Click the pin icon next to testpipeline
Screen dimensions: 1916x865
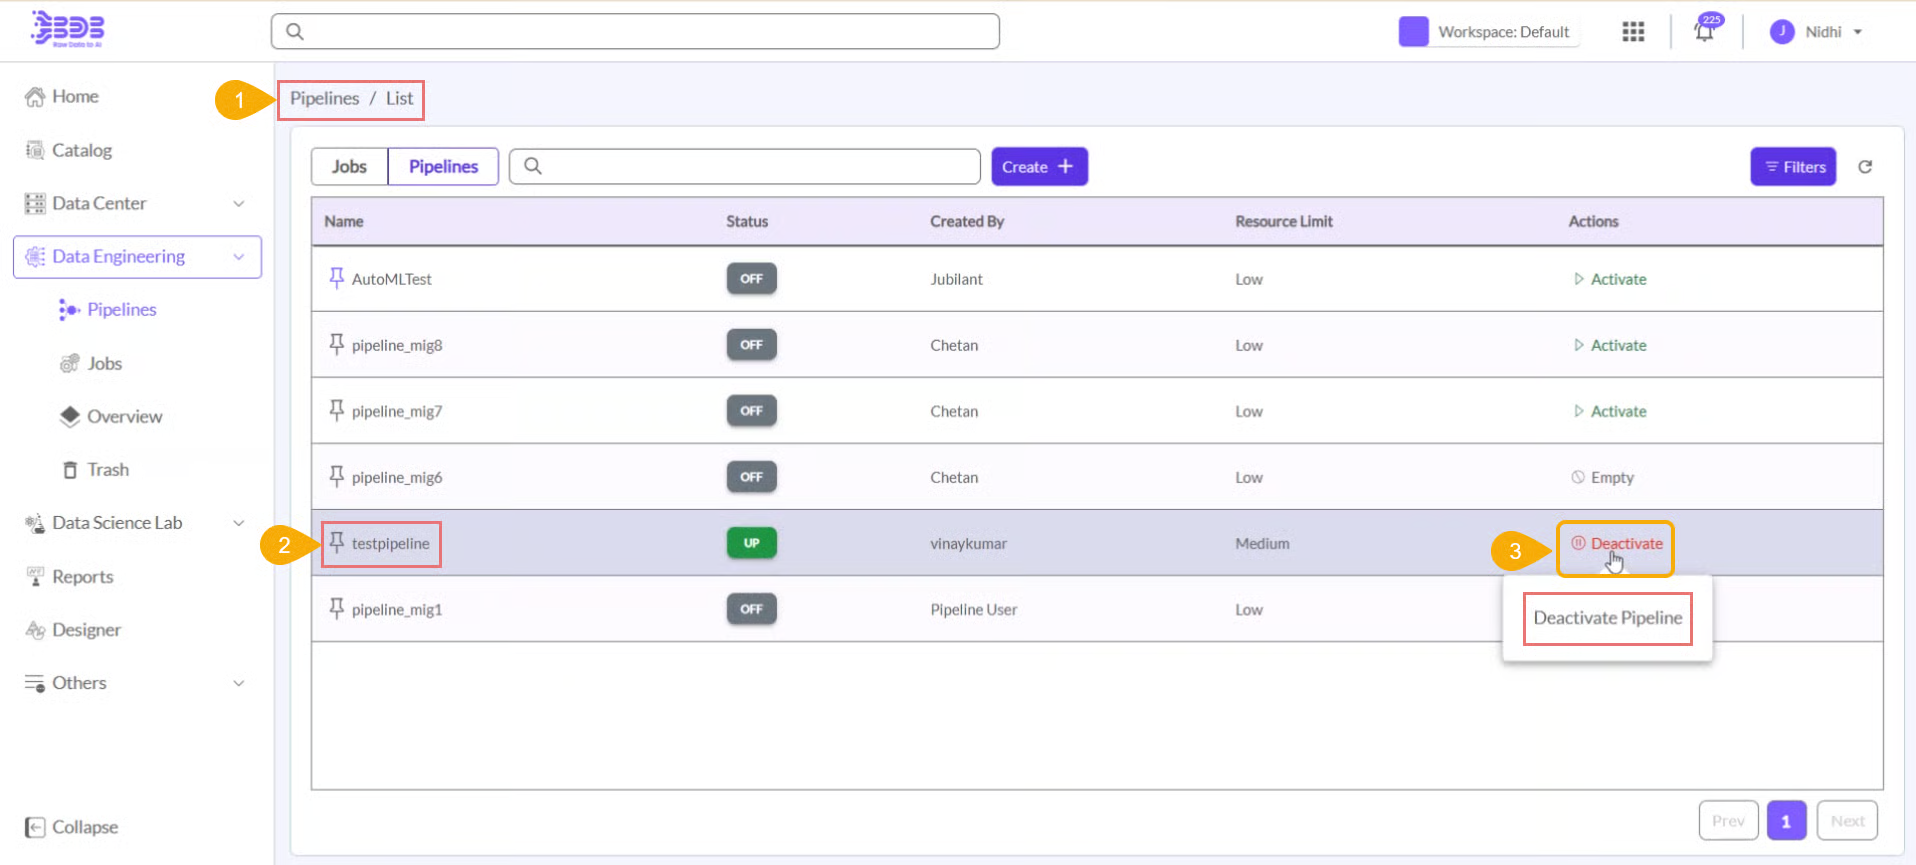coord(337,542)
